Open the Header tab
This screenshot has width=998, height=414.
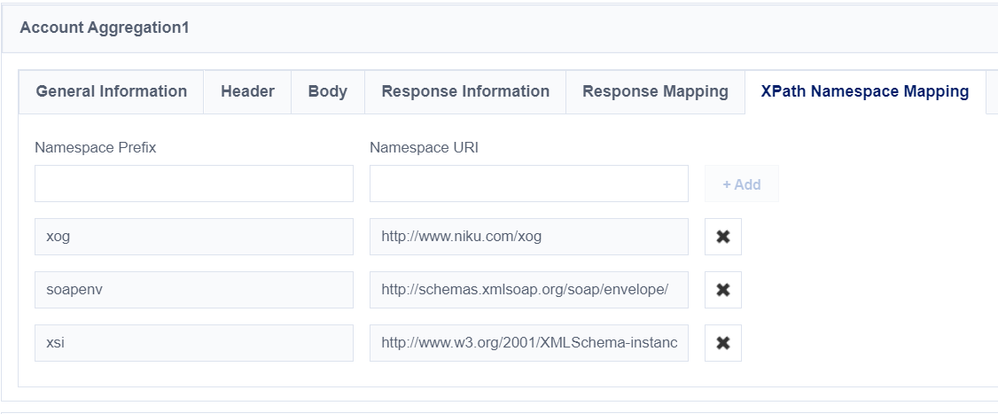coord(247,92)
